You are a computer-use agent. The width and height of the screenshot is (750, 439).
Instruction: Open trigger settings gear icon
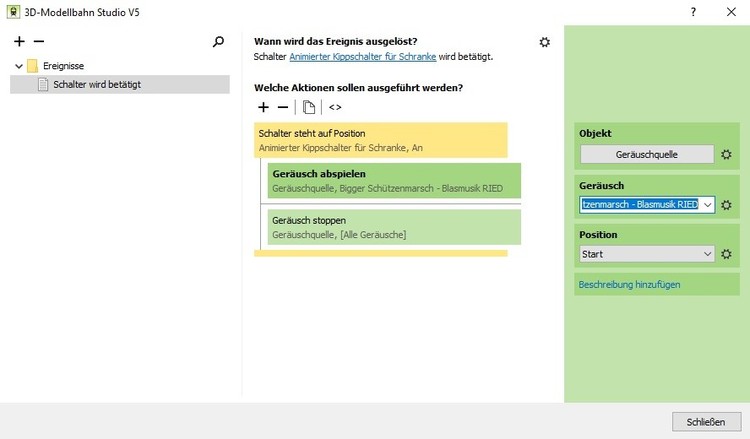pyautogui.click(x=544, y=42)
